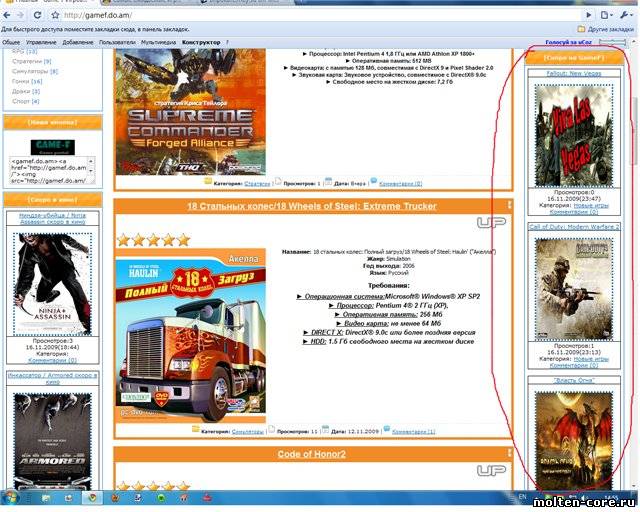The width and height of the screenshot is (640, 512).
Task: Click comments bubble icon under Supreme Commander
Action: [373, 180]
